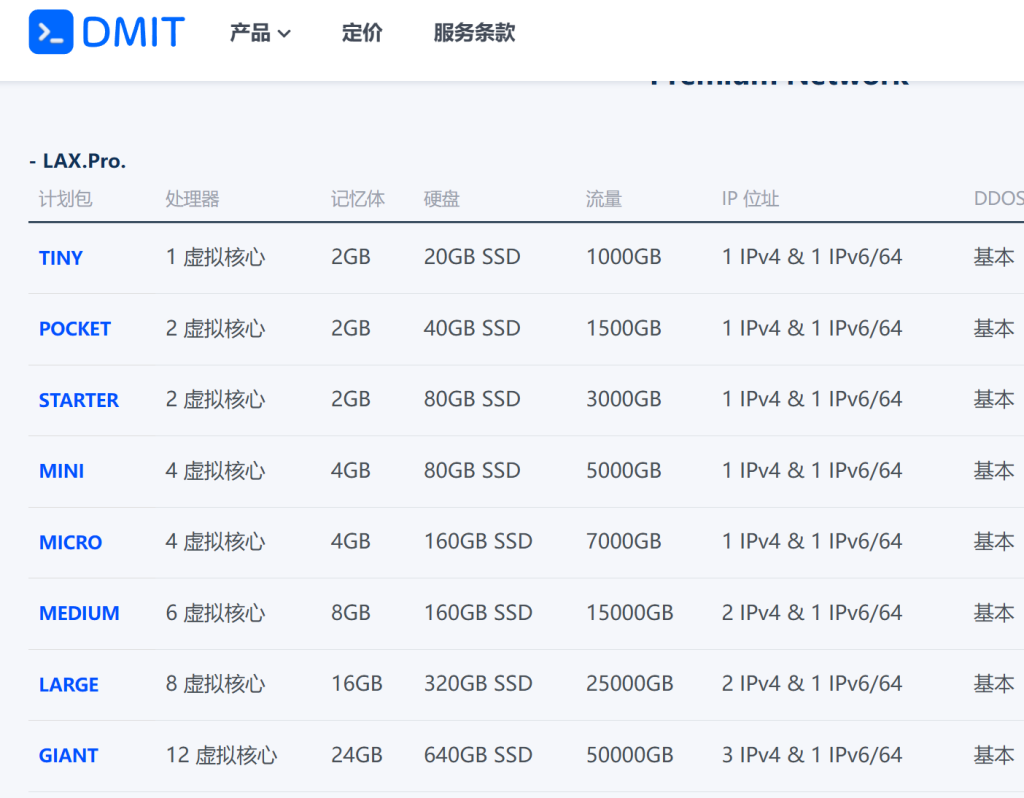The height and width of the screenshot is (798, 1024).
Task: Open the MINI plan link
Action: (x=61, y=471)
